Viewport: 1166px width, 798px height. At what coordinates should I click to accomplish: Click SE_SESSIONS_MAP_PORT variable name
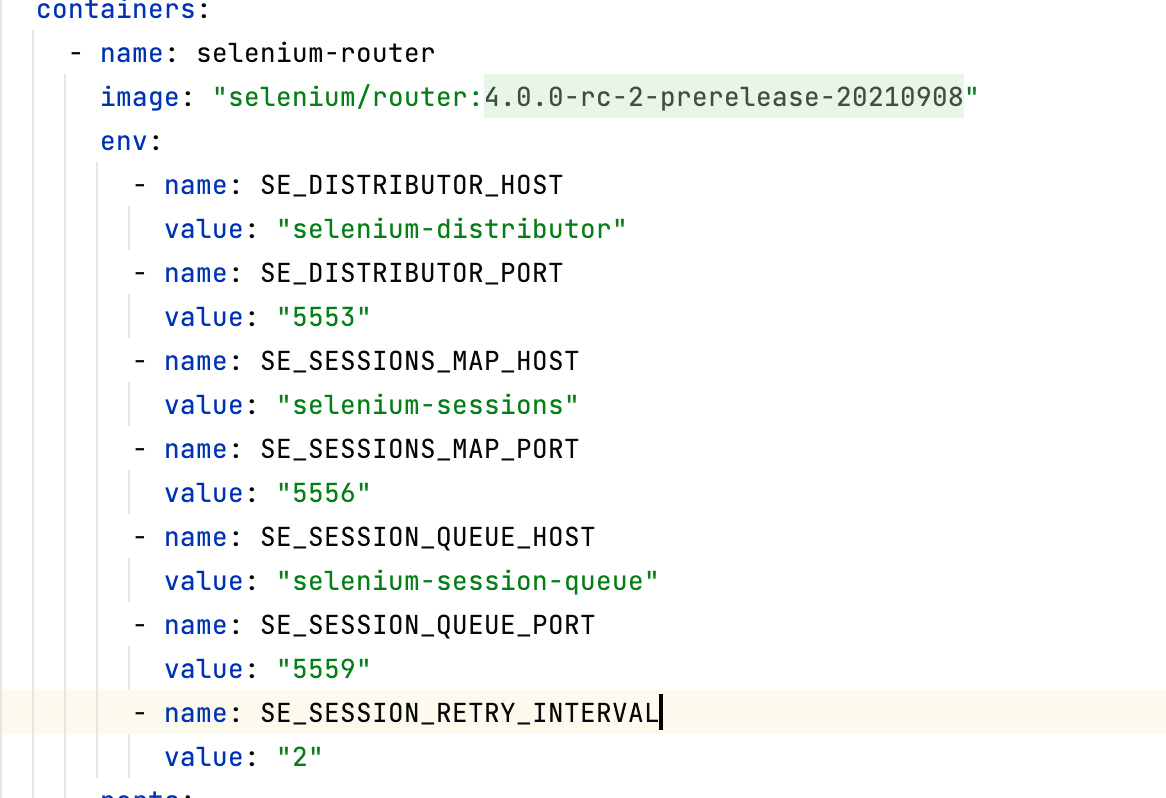[x=419, y=449]
